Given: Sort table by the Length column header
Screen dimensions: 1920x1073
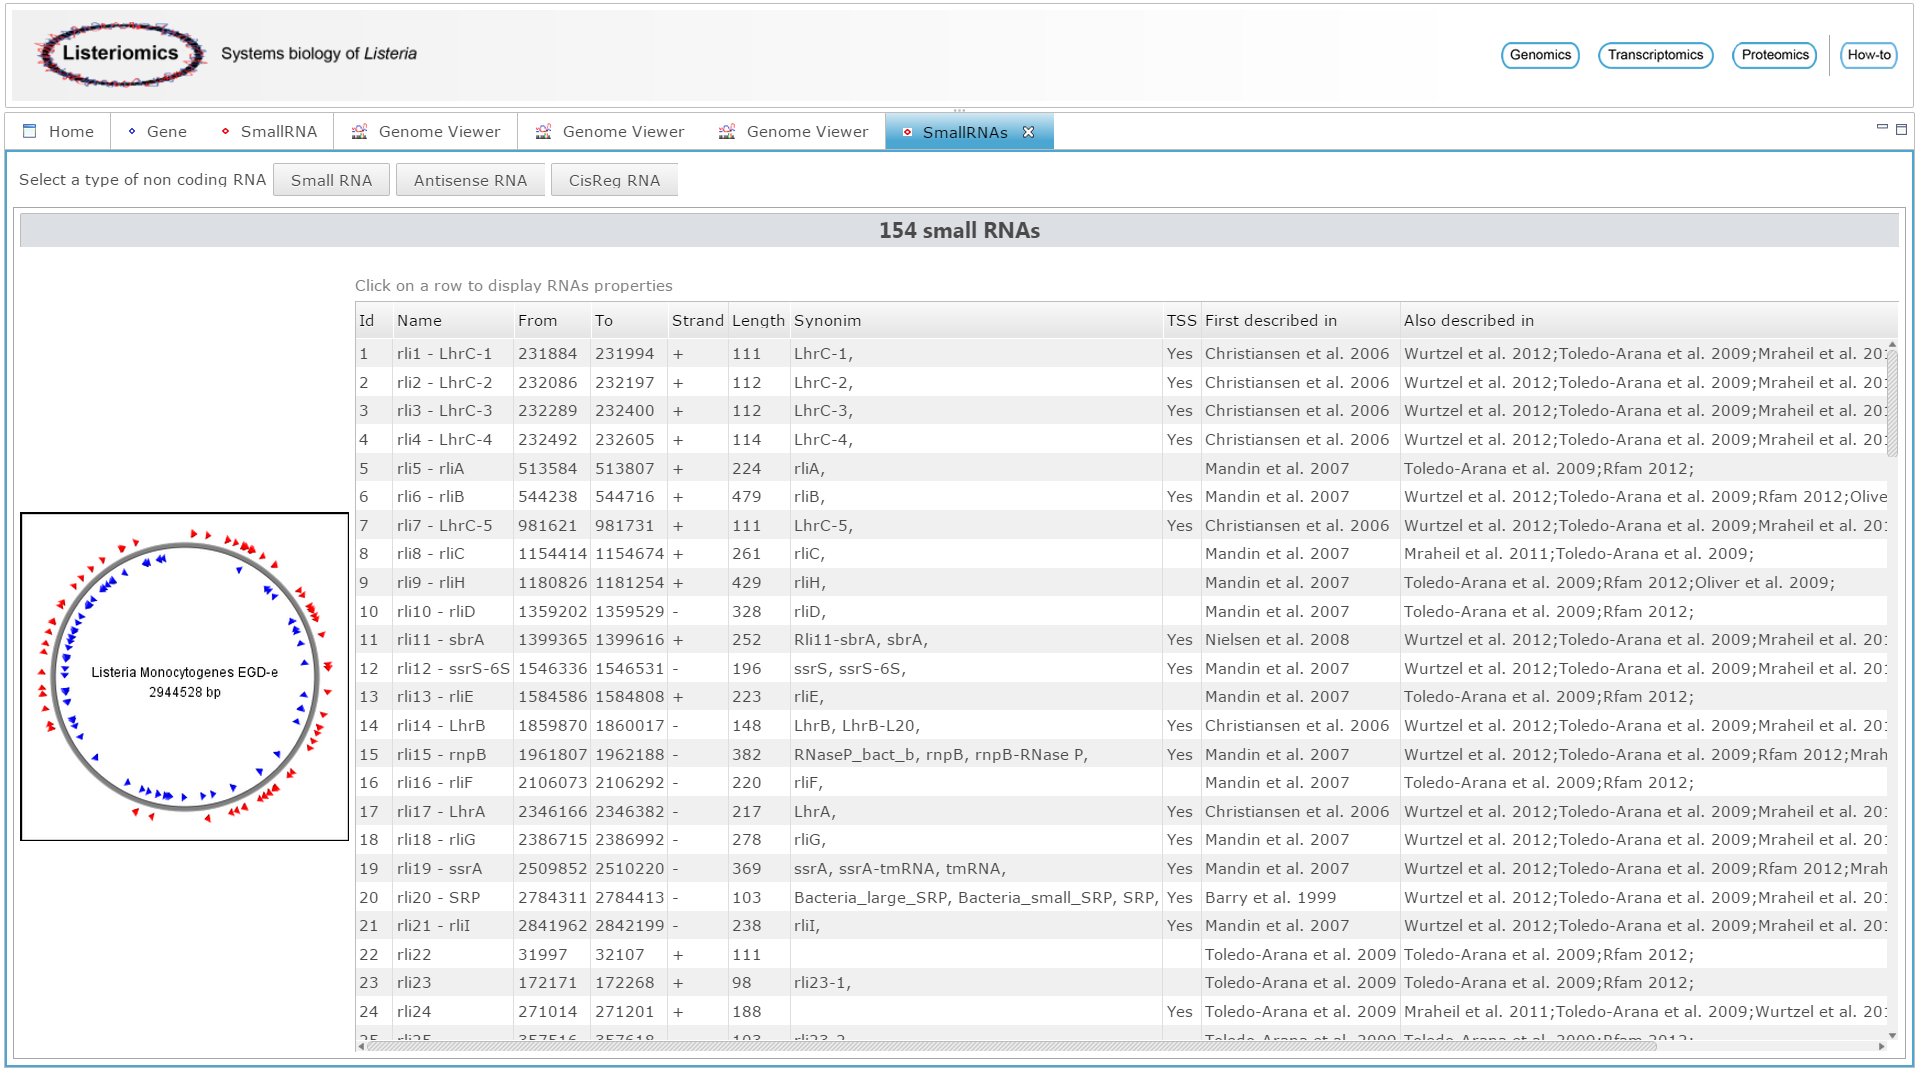Looking at the screenshot, I should click(x=757, y=321).
